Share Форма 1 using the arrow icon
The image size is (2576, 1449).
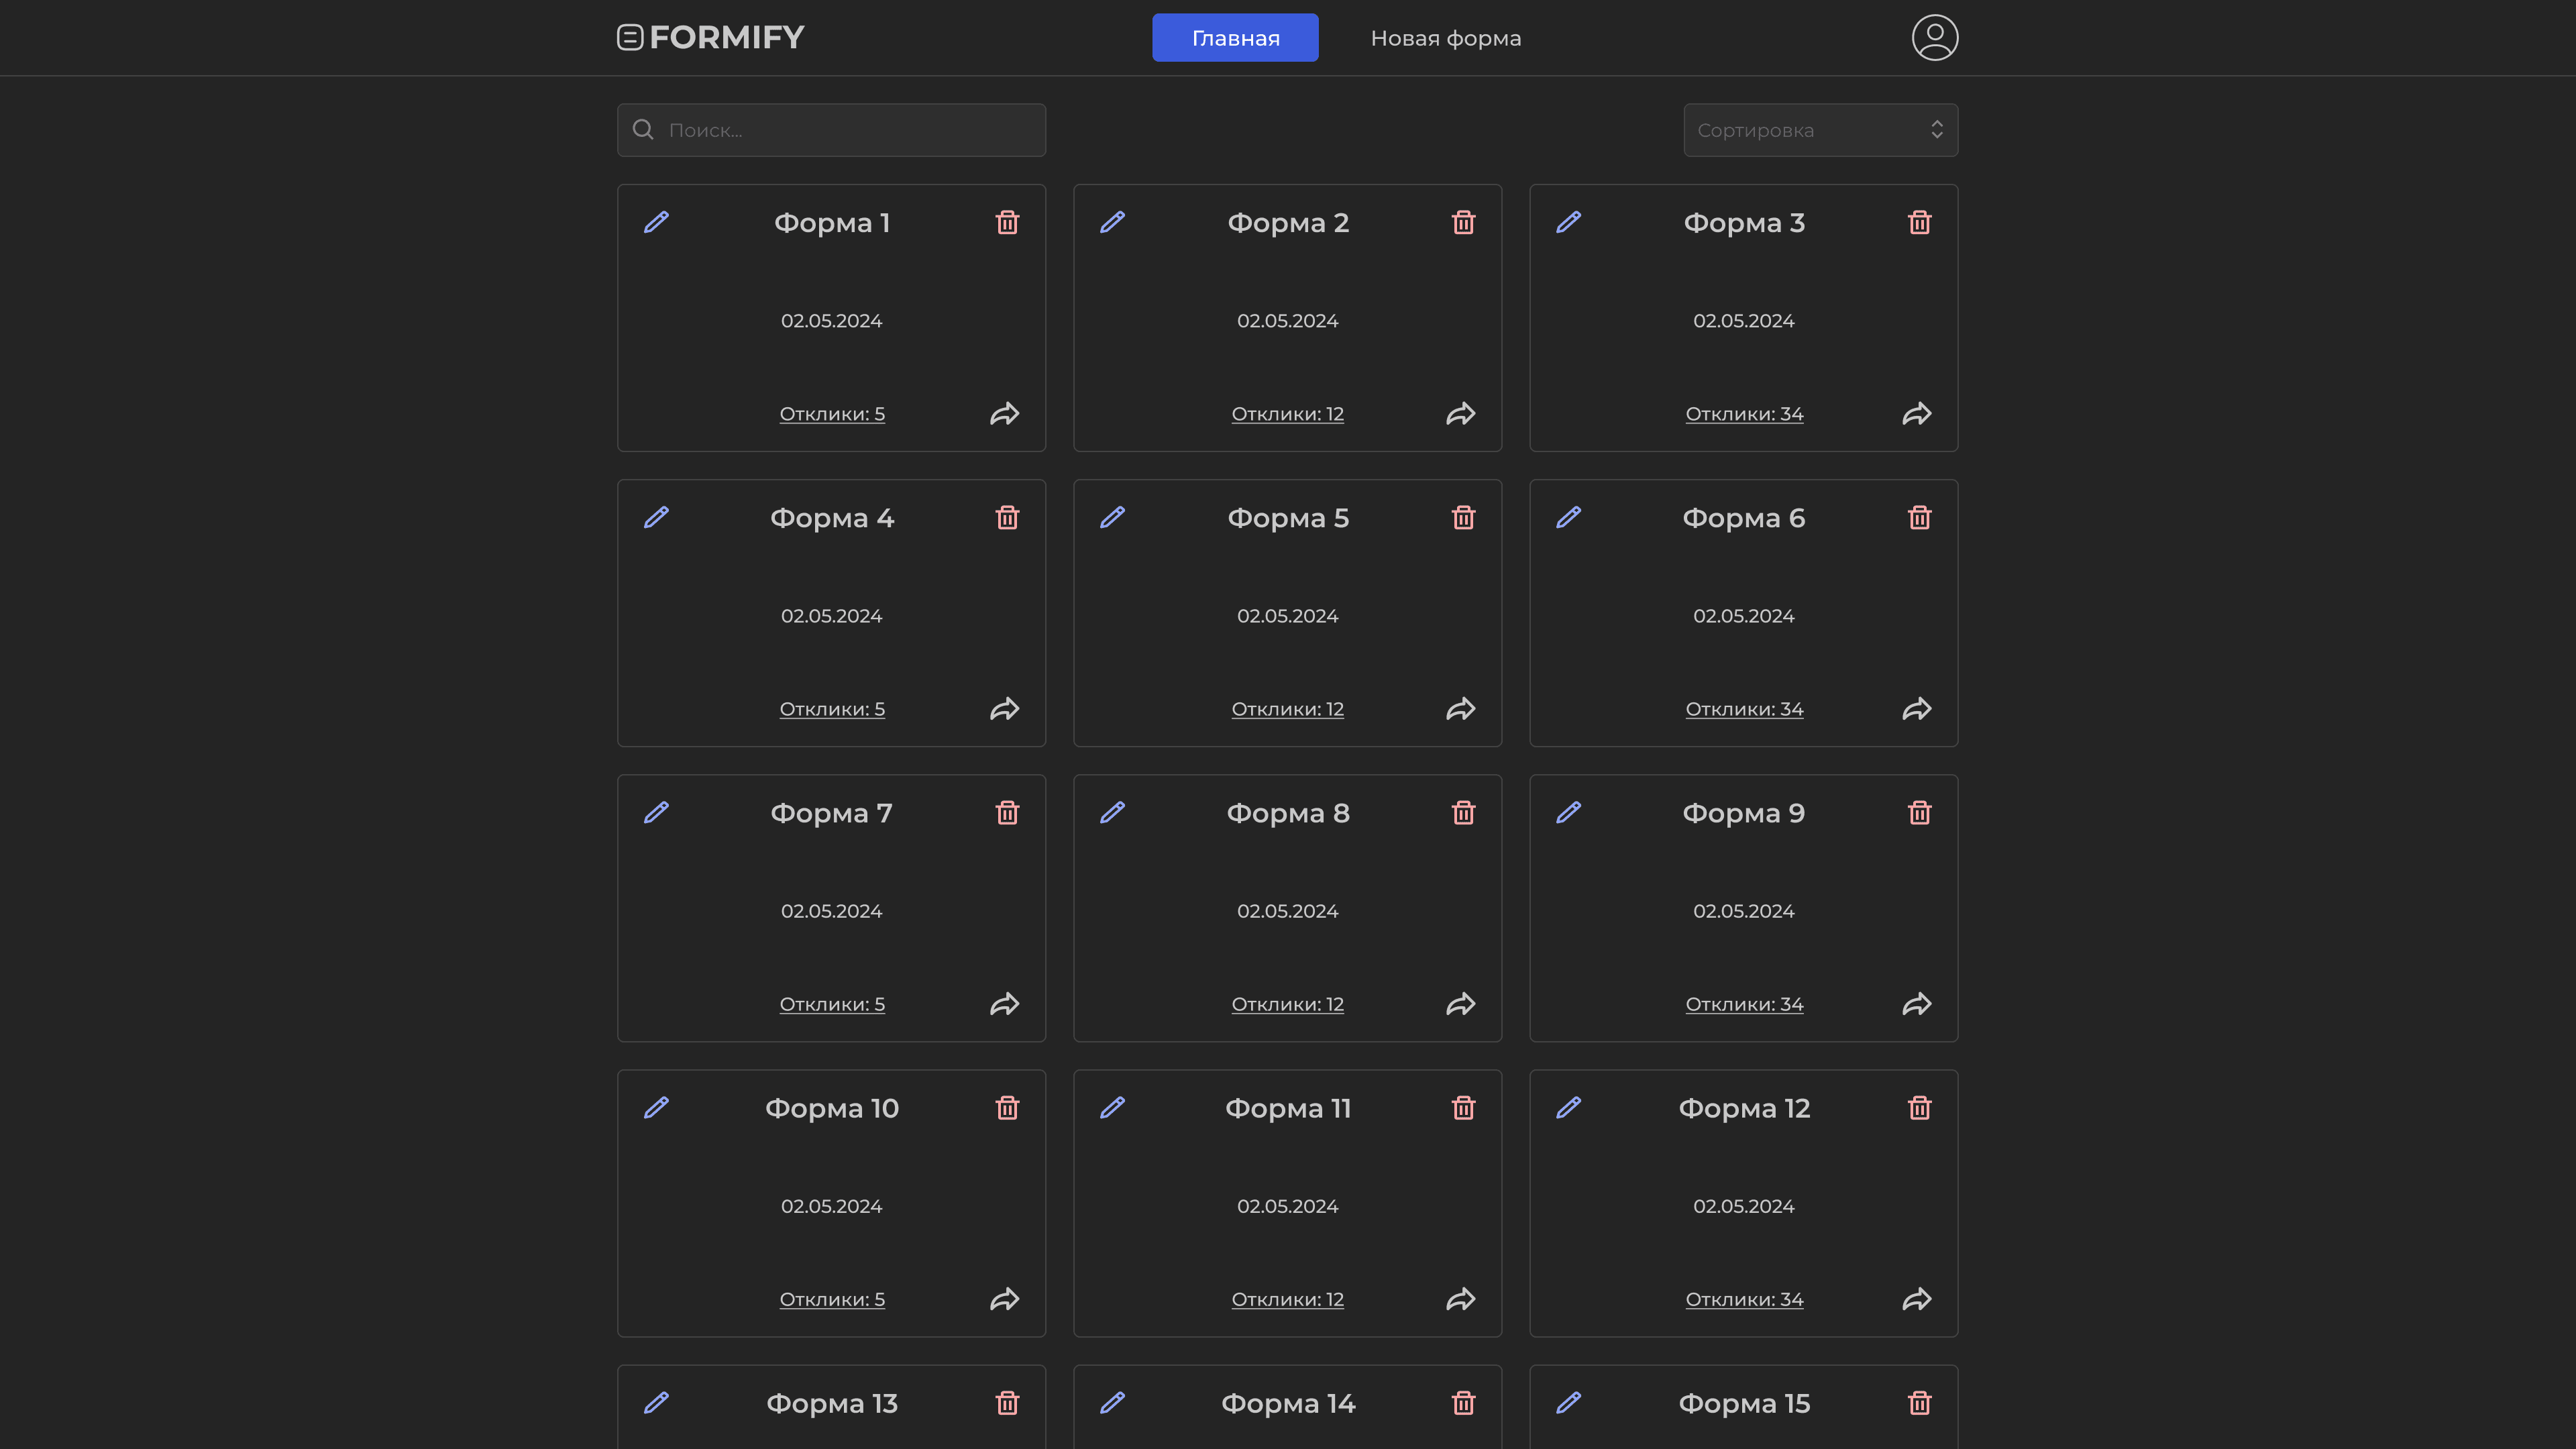coord(1005,413)
